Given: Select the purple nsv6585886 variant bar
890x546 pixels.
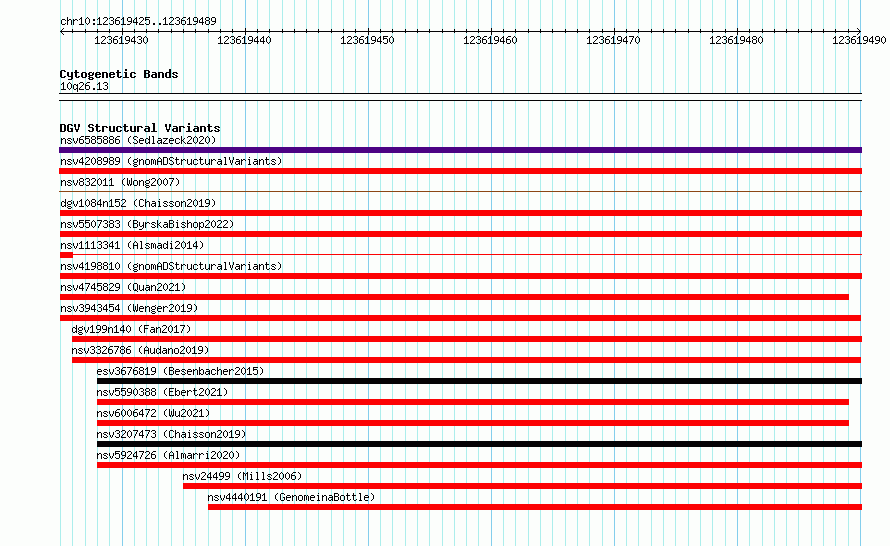Looking at the screenshot, I should (460, 150).
